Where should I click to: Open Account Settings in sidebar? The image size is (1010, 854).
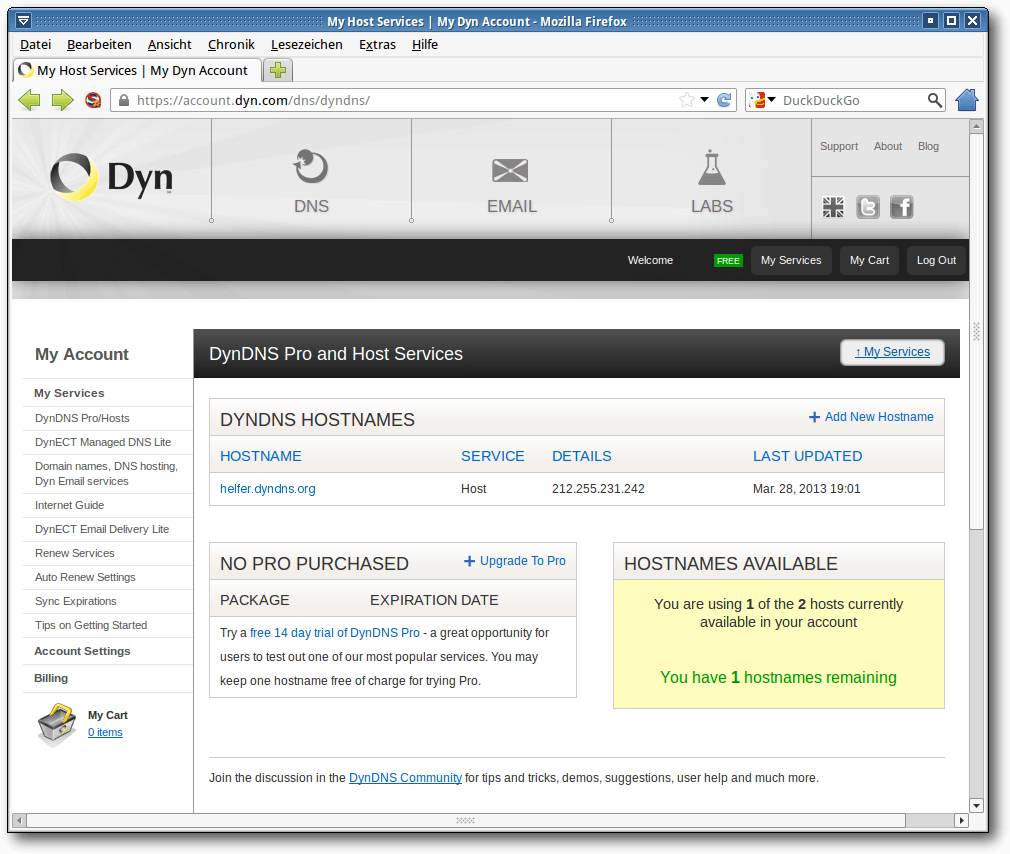(x=82, y=651)
